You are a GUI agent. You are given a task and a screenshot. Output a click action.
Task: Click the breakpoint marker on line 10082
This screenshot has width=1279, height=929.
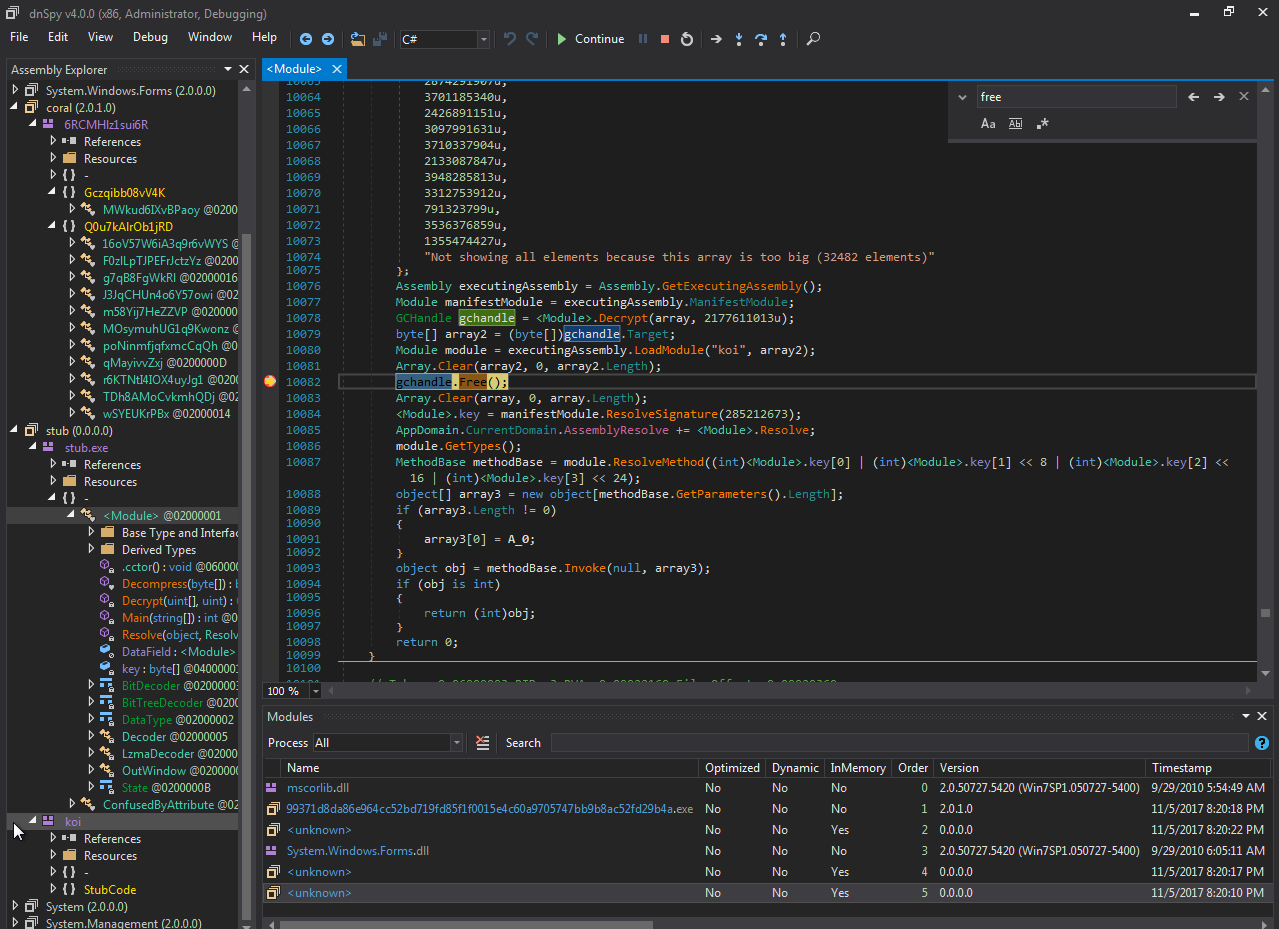pos(269,382)
